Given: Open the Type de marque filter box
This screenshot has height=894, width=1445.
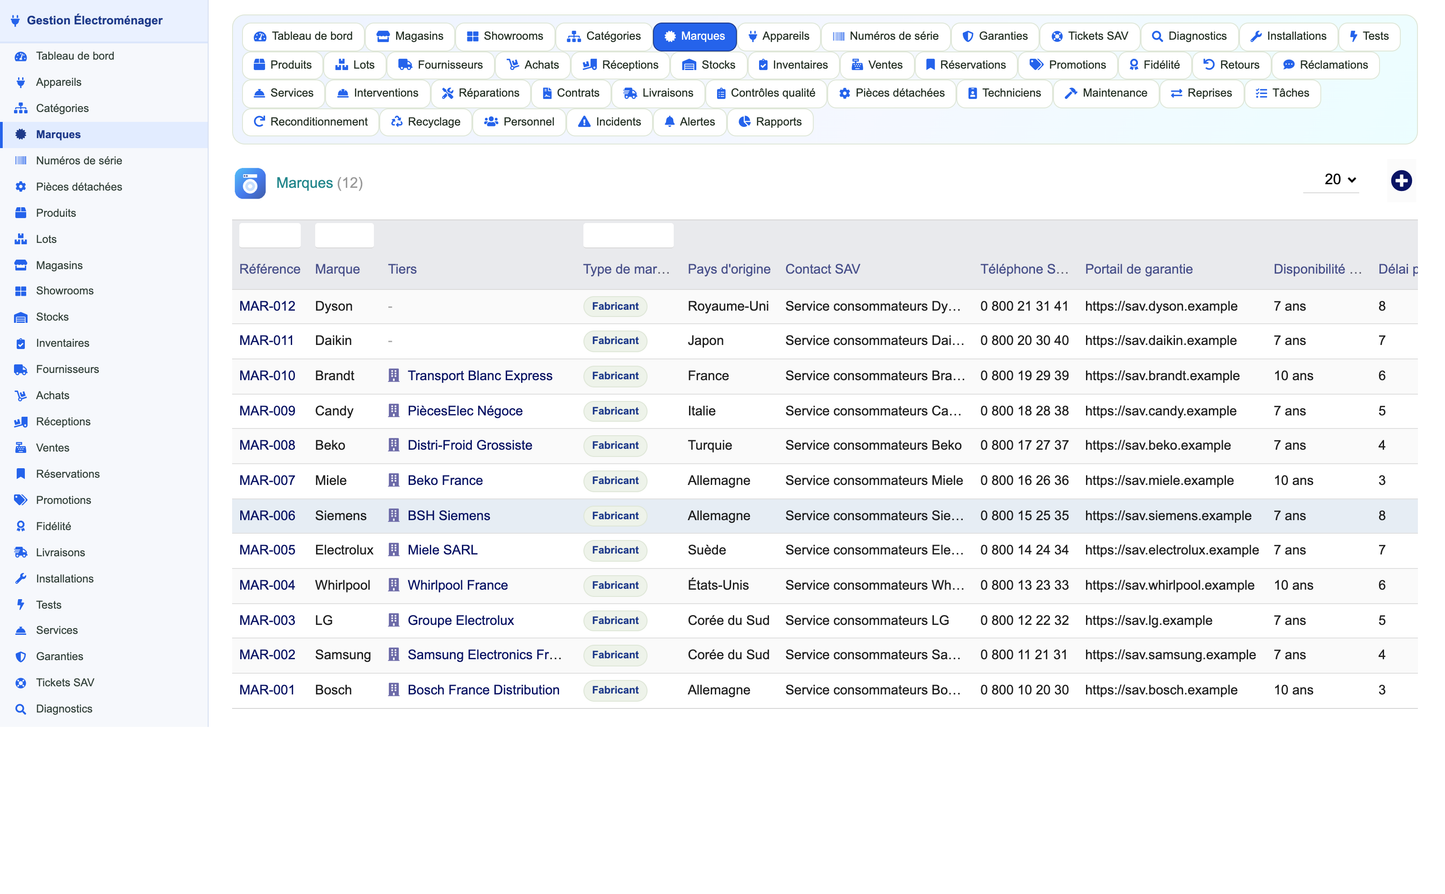Looking at the screenshot, I should [628, 235].
